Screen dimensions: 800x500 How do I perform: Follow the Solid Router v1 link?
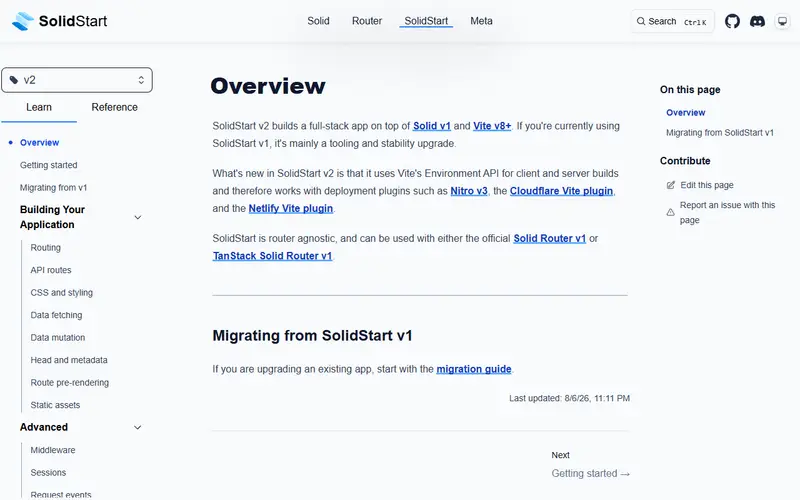pyautogui.click(x=549, y=238)
